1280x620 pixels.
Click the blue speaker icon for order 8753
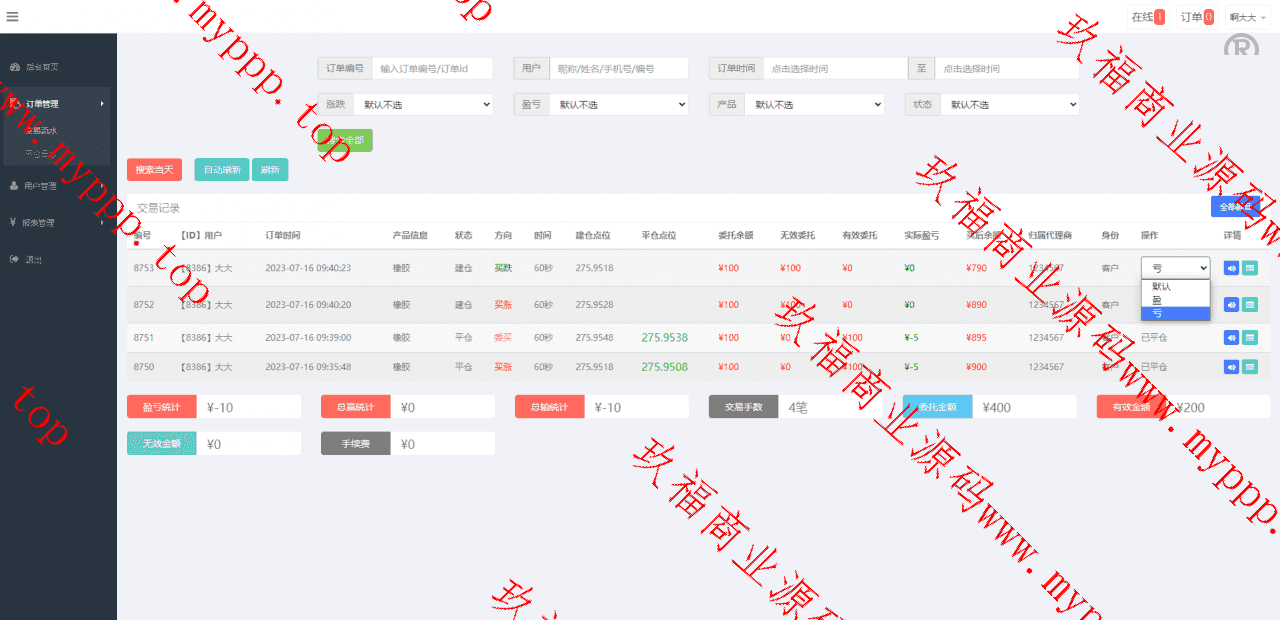click(x=1231, y=268)
